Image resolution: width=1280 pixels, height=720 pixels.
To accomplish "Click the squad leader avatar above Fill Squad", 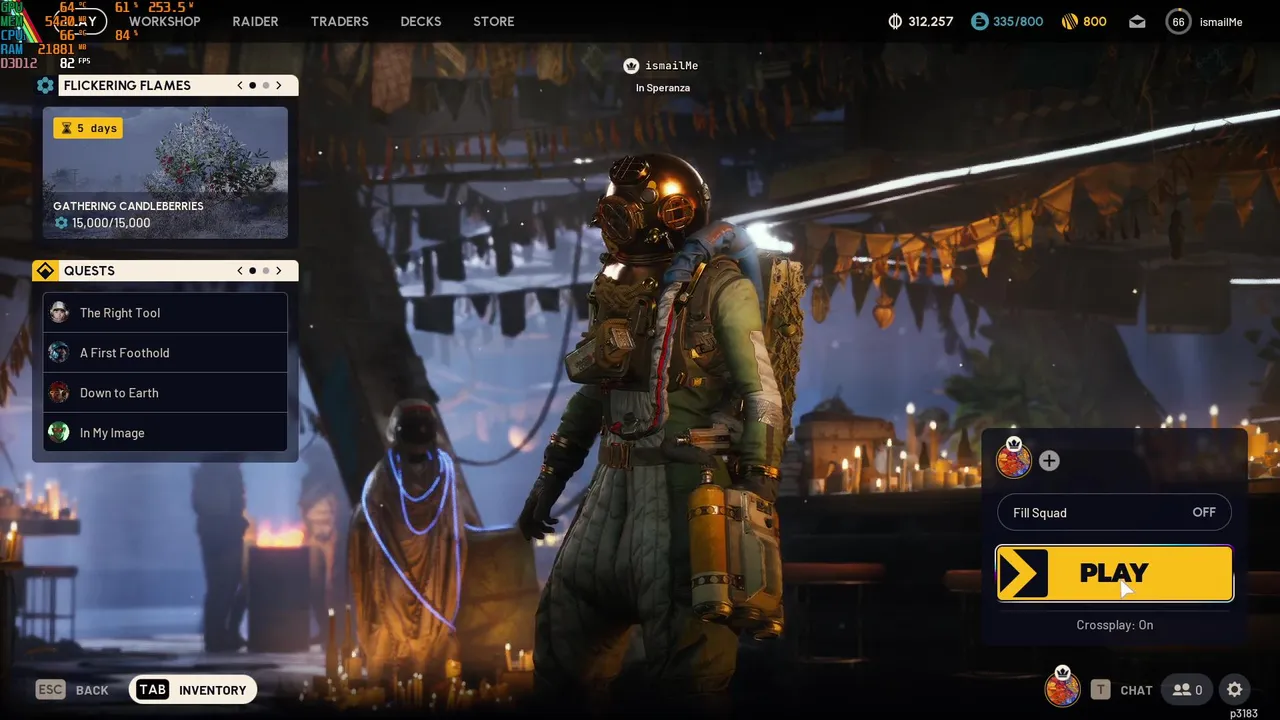I will [x=1014, y=460].
